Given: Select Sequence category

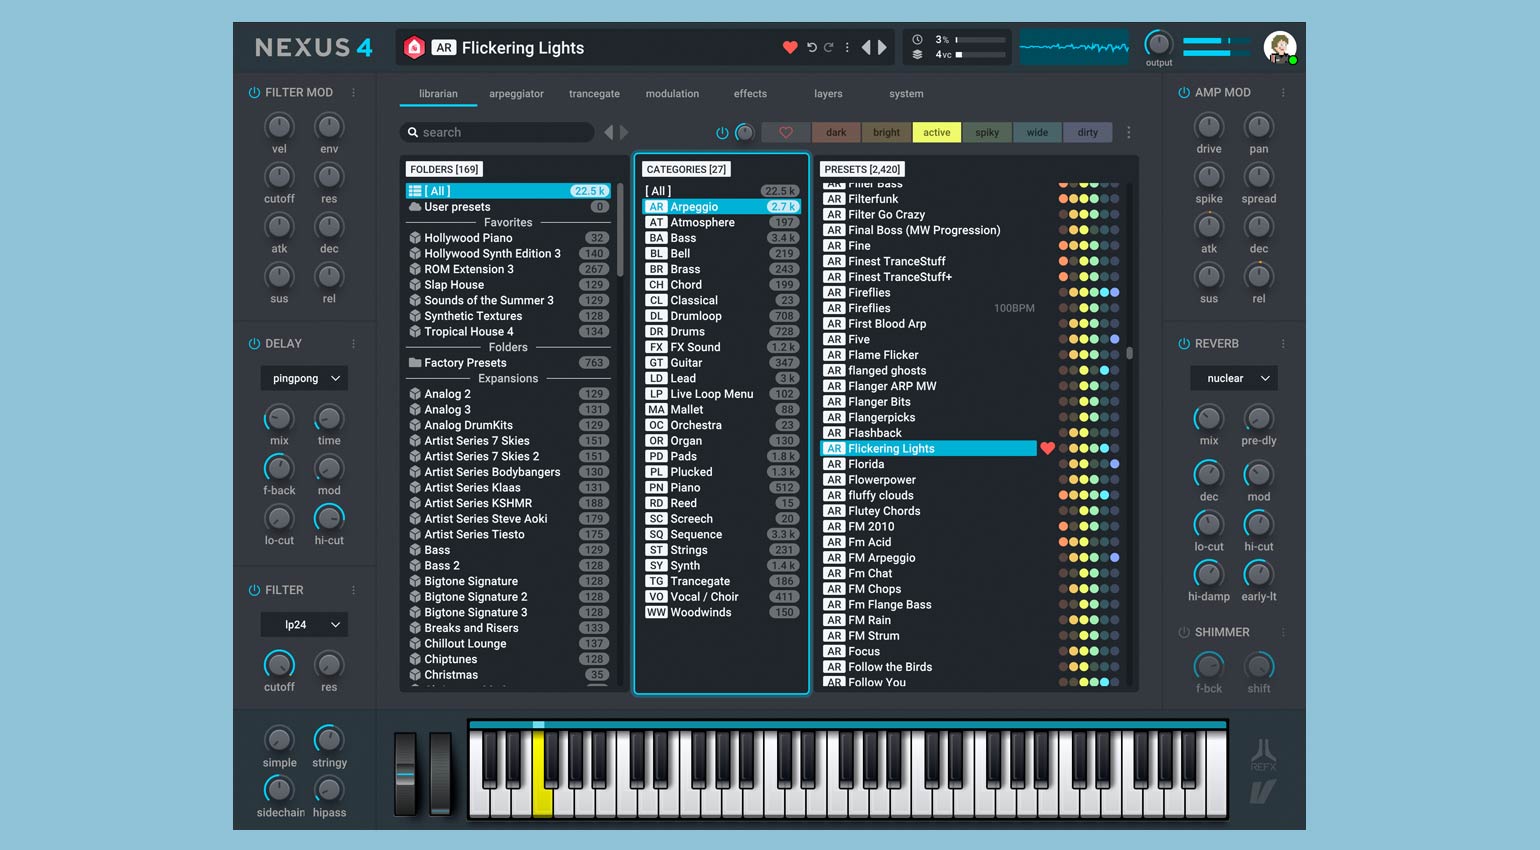Looking at the screenshot, I should coord(721,534).
